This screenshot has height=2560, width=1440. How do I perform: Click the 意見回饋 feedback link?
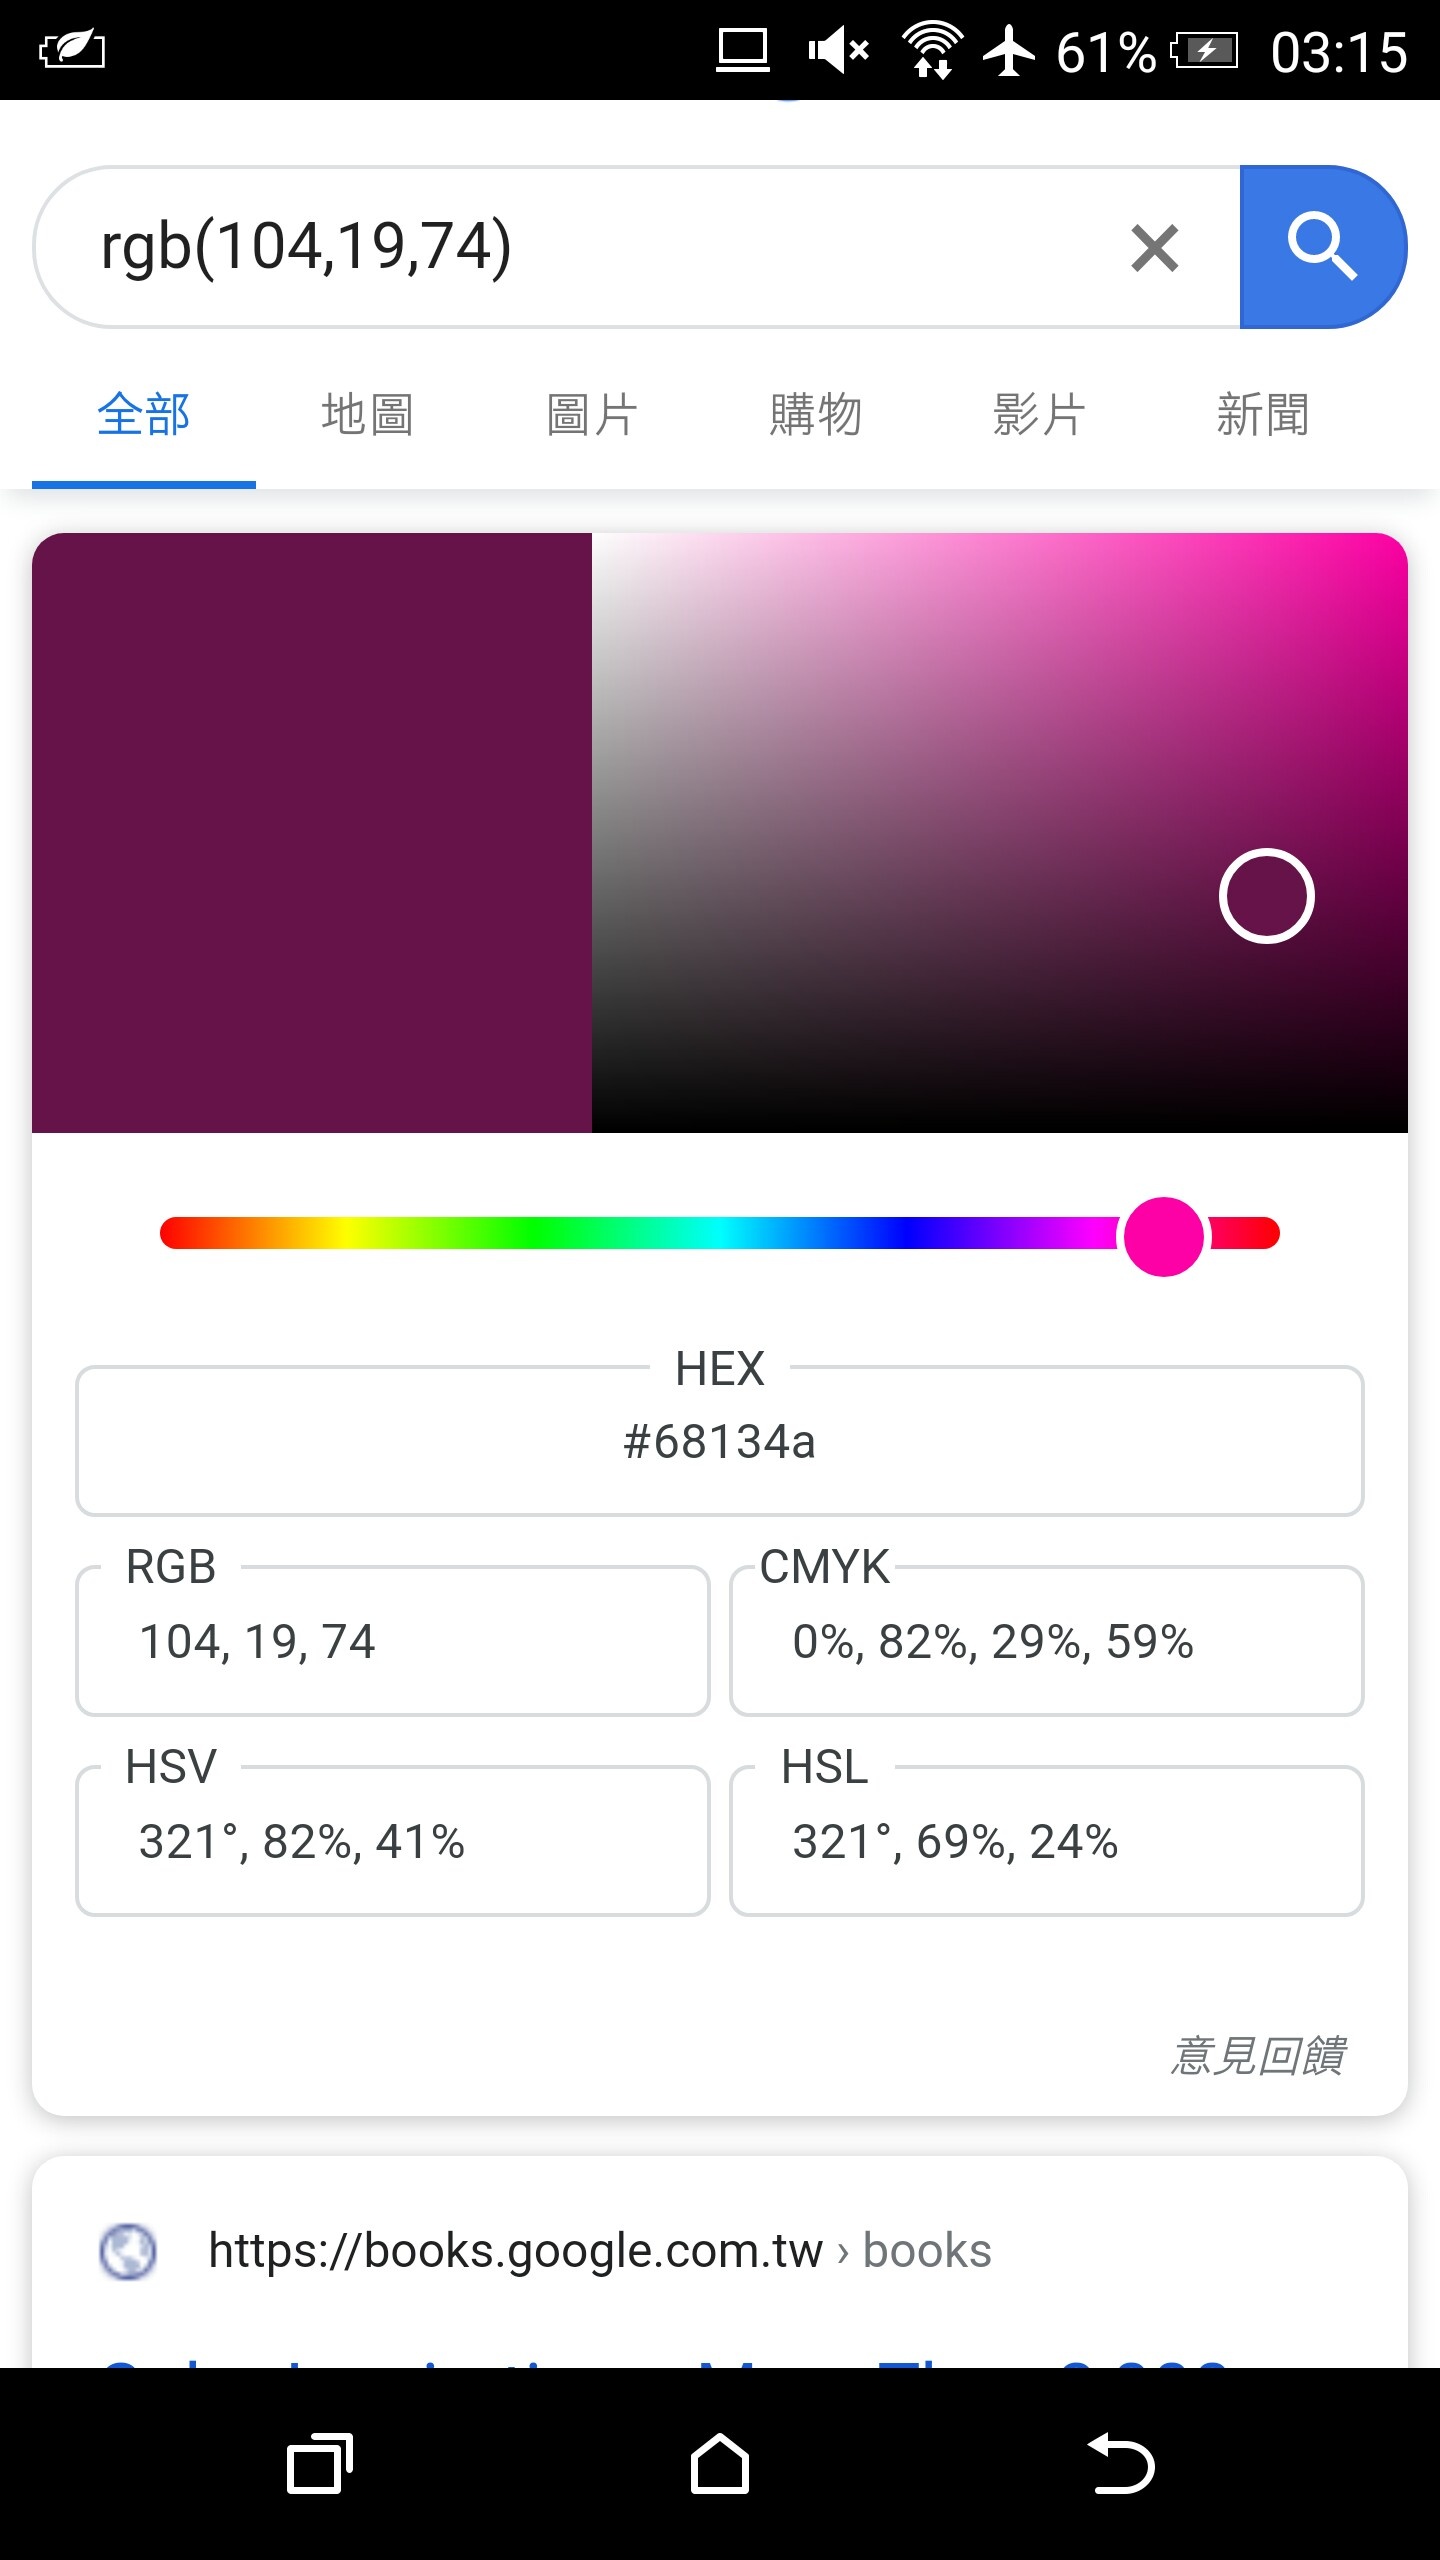[1258, 2056]
